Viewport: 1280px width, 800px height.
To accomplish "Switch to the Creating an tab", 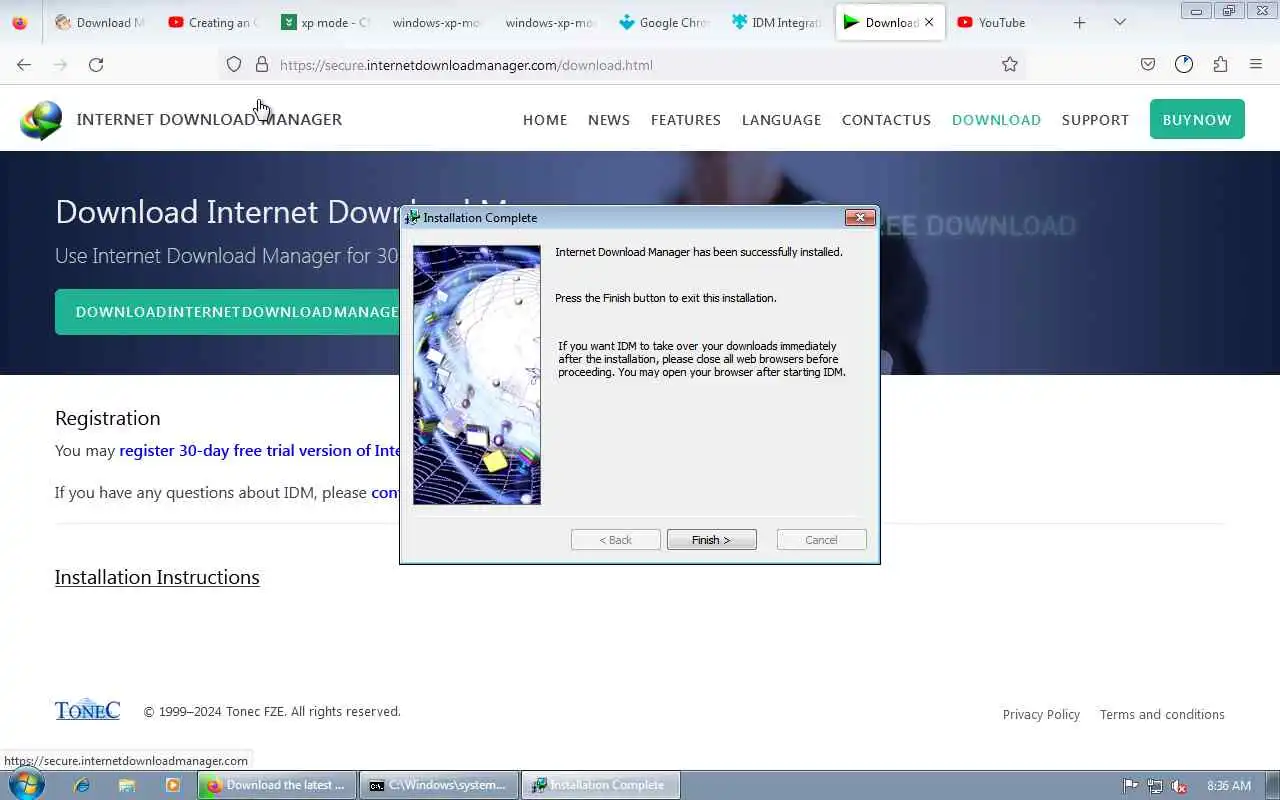I will pyautogui.click(x=213, y=22).
